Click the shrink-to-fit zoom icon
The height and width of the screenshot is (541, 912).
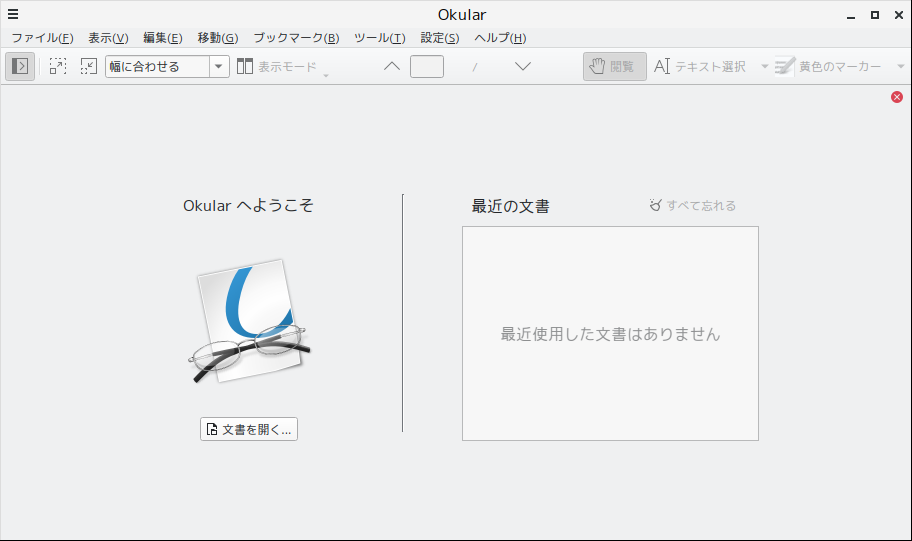pyautogui.click(x=88, y=66)
